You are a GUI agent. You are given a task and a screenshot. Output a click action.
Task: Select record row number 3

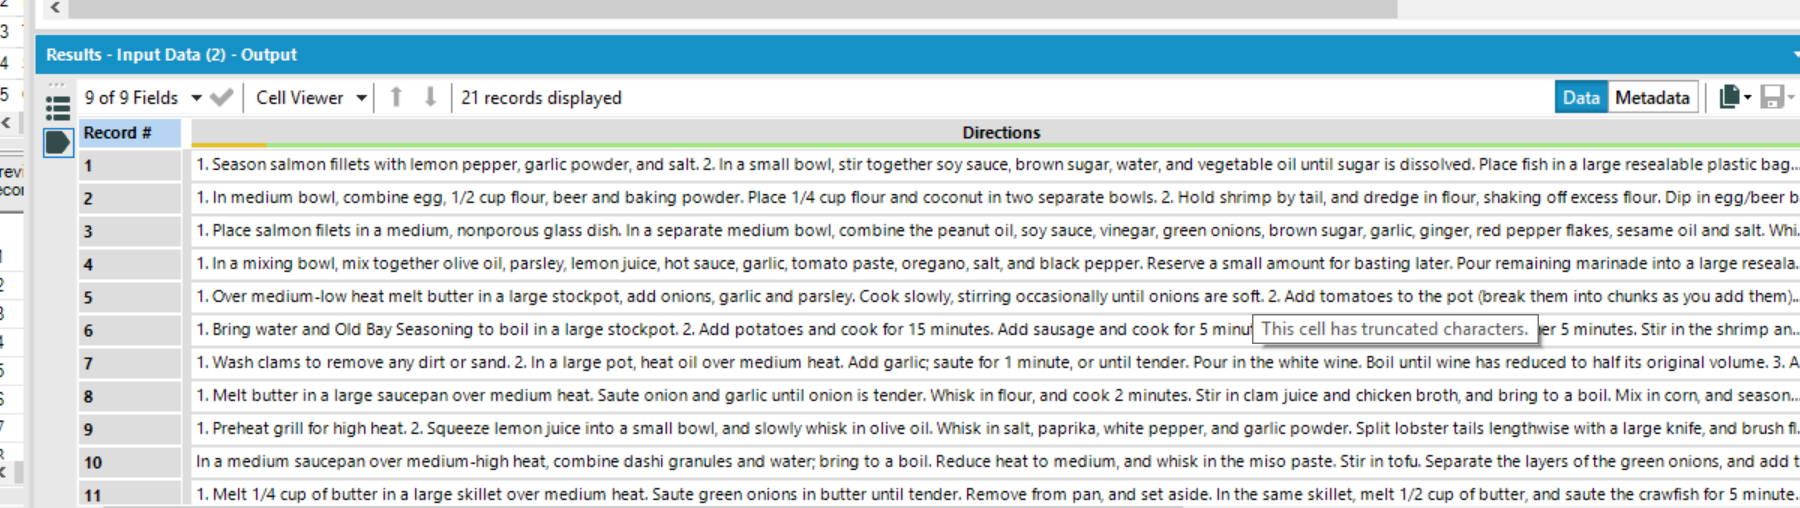click(130, 231)
